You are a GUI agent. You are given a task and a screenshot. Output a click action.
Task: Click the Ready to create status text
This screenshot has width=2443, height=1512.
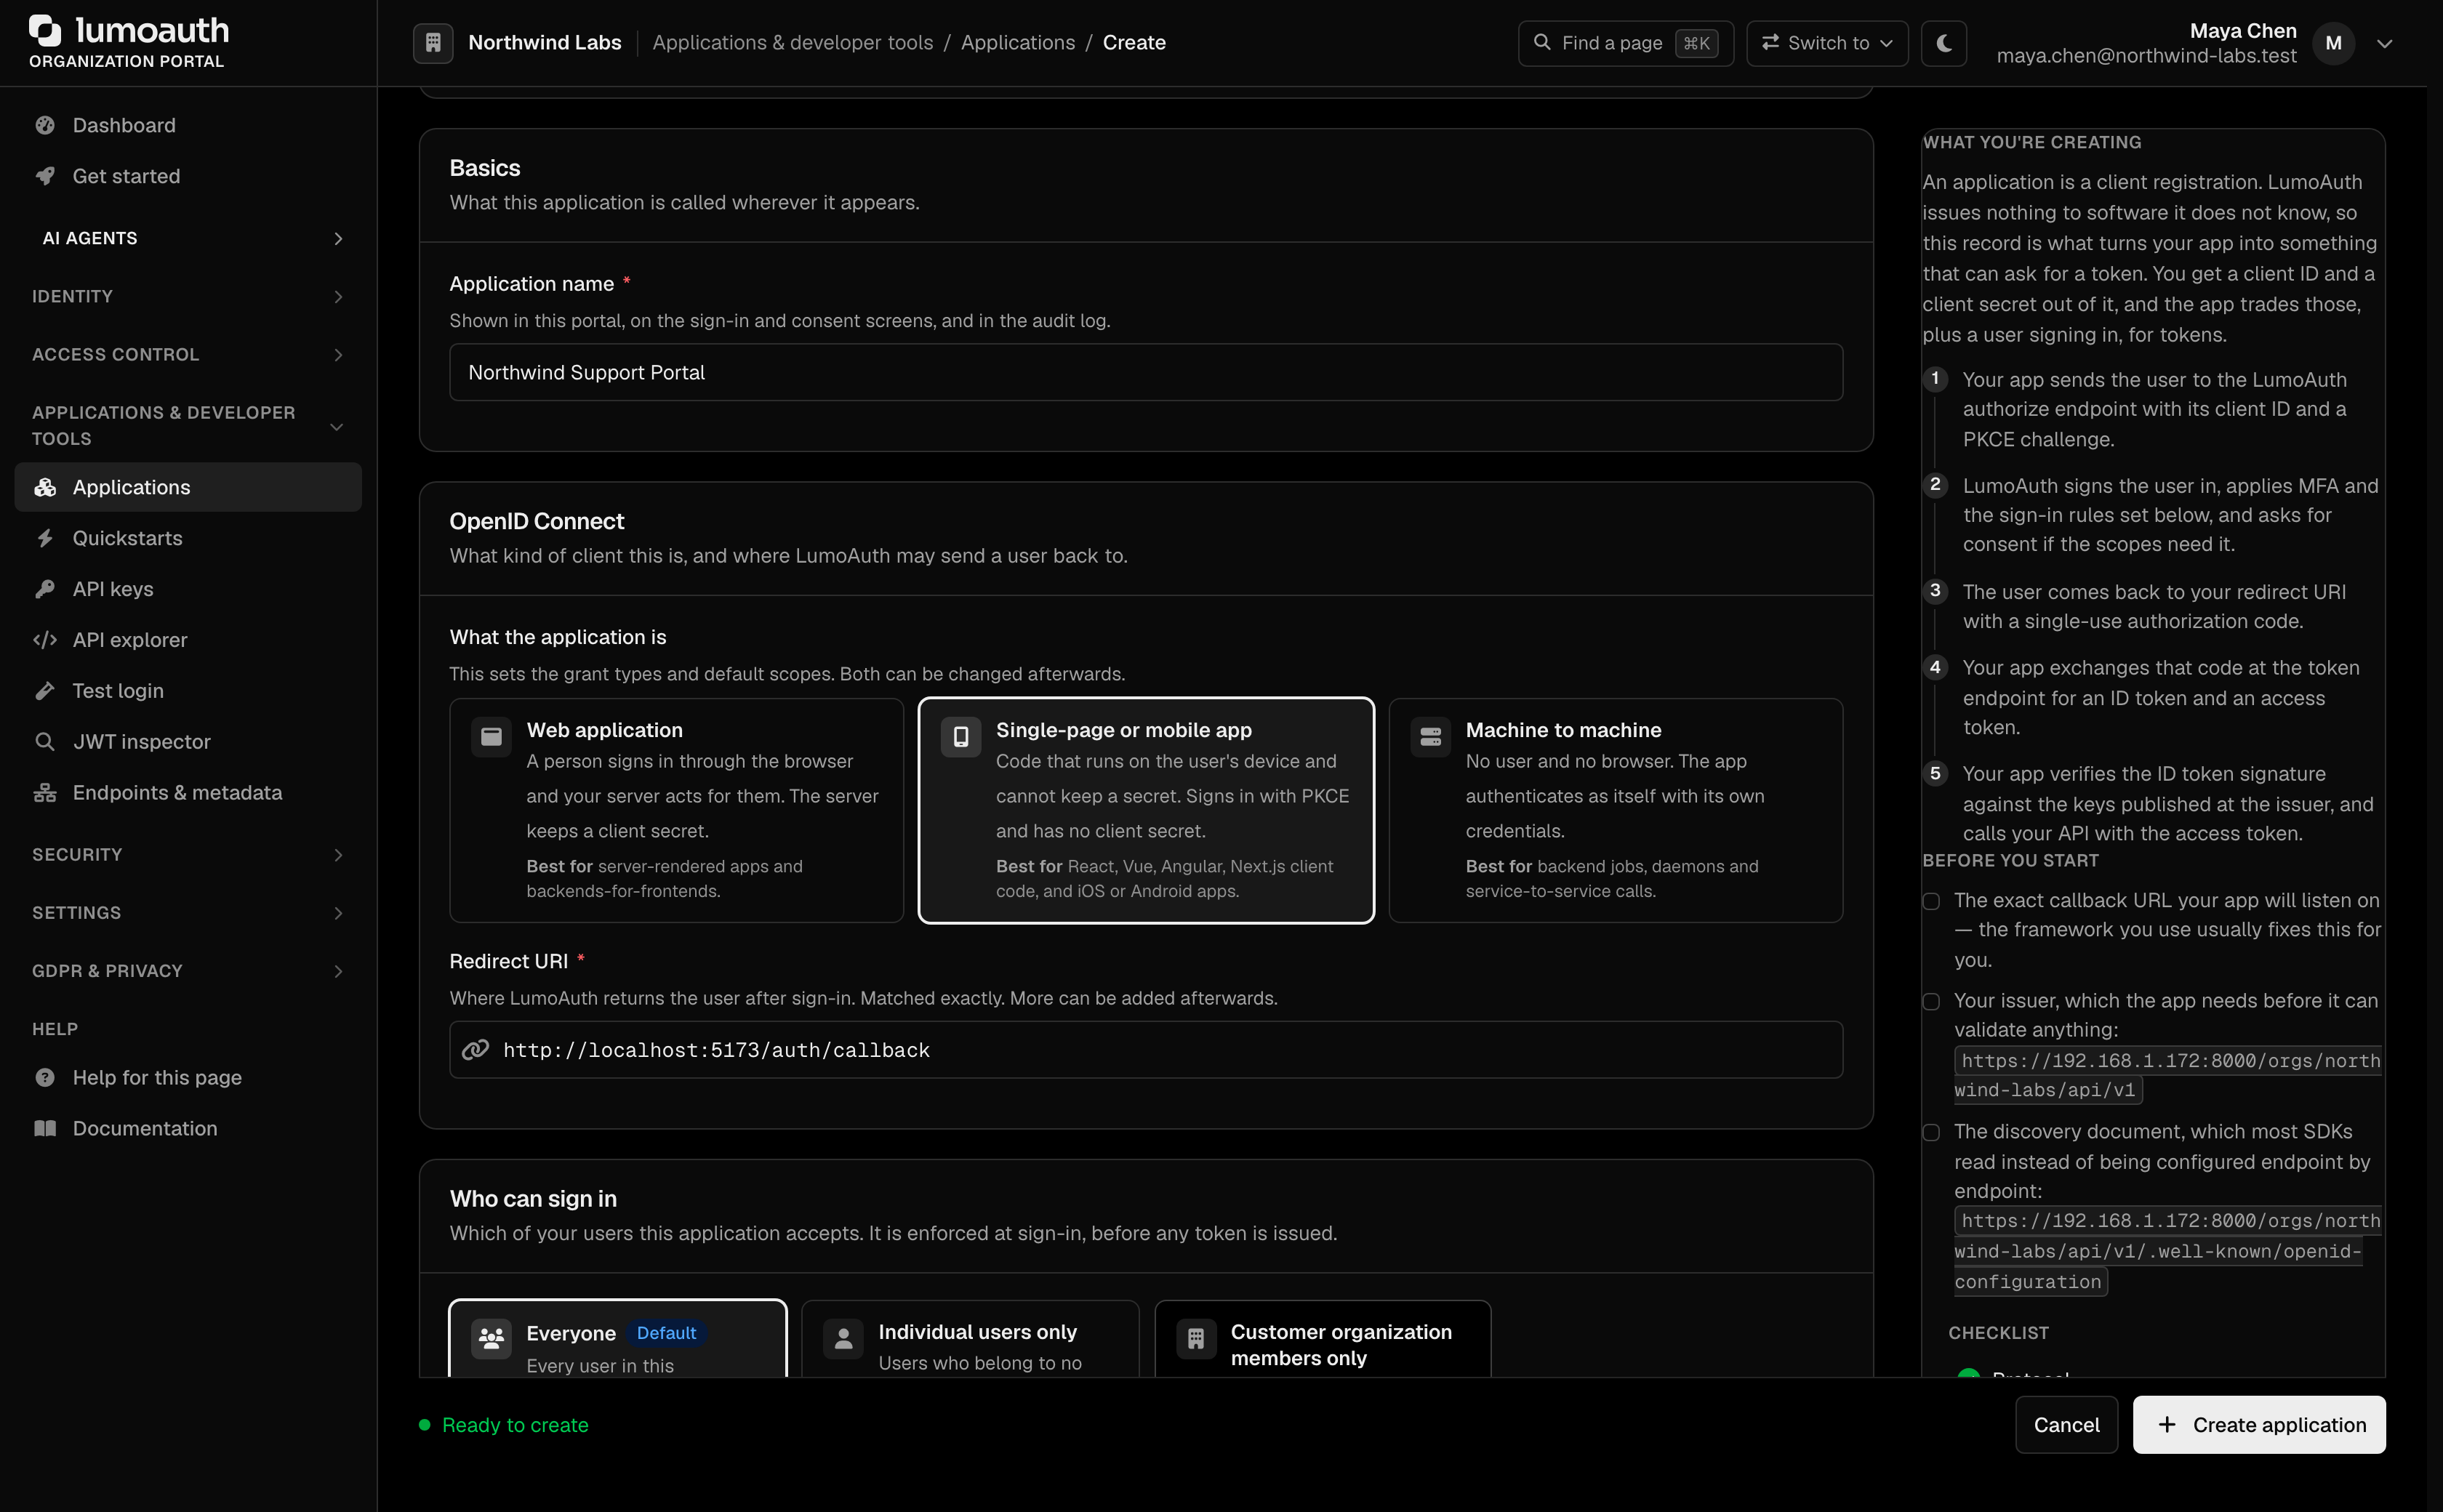click(515, 1425)
